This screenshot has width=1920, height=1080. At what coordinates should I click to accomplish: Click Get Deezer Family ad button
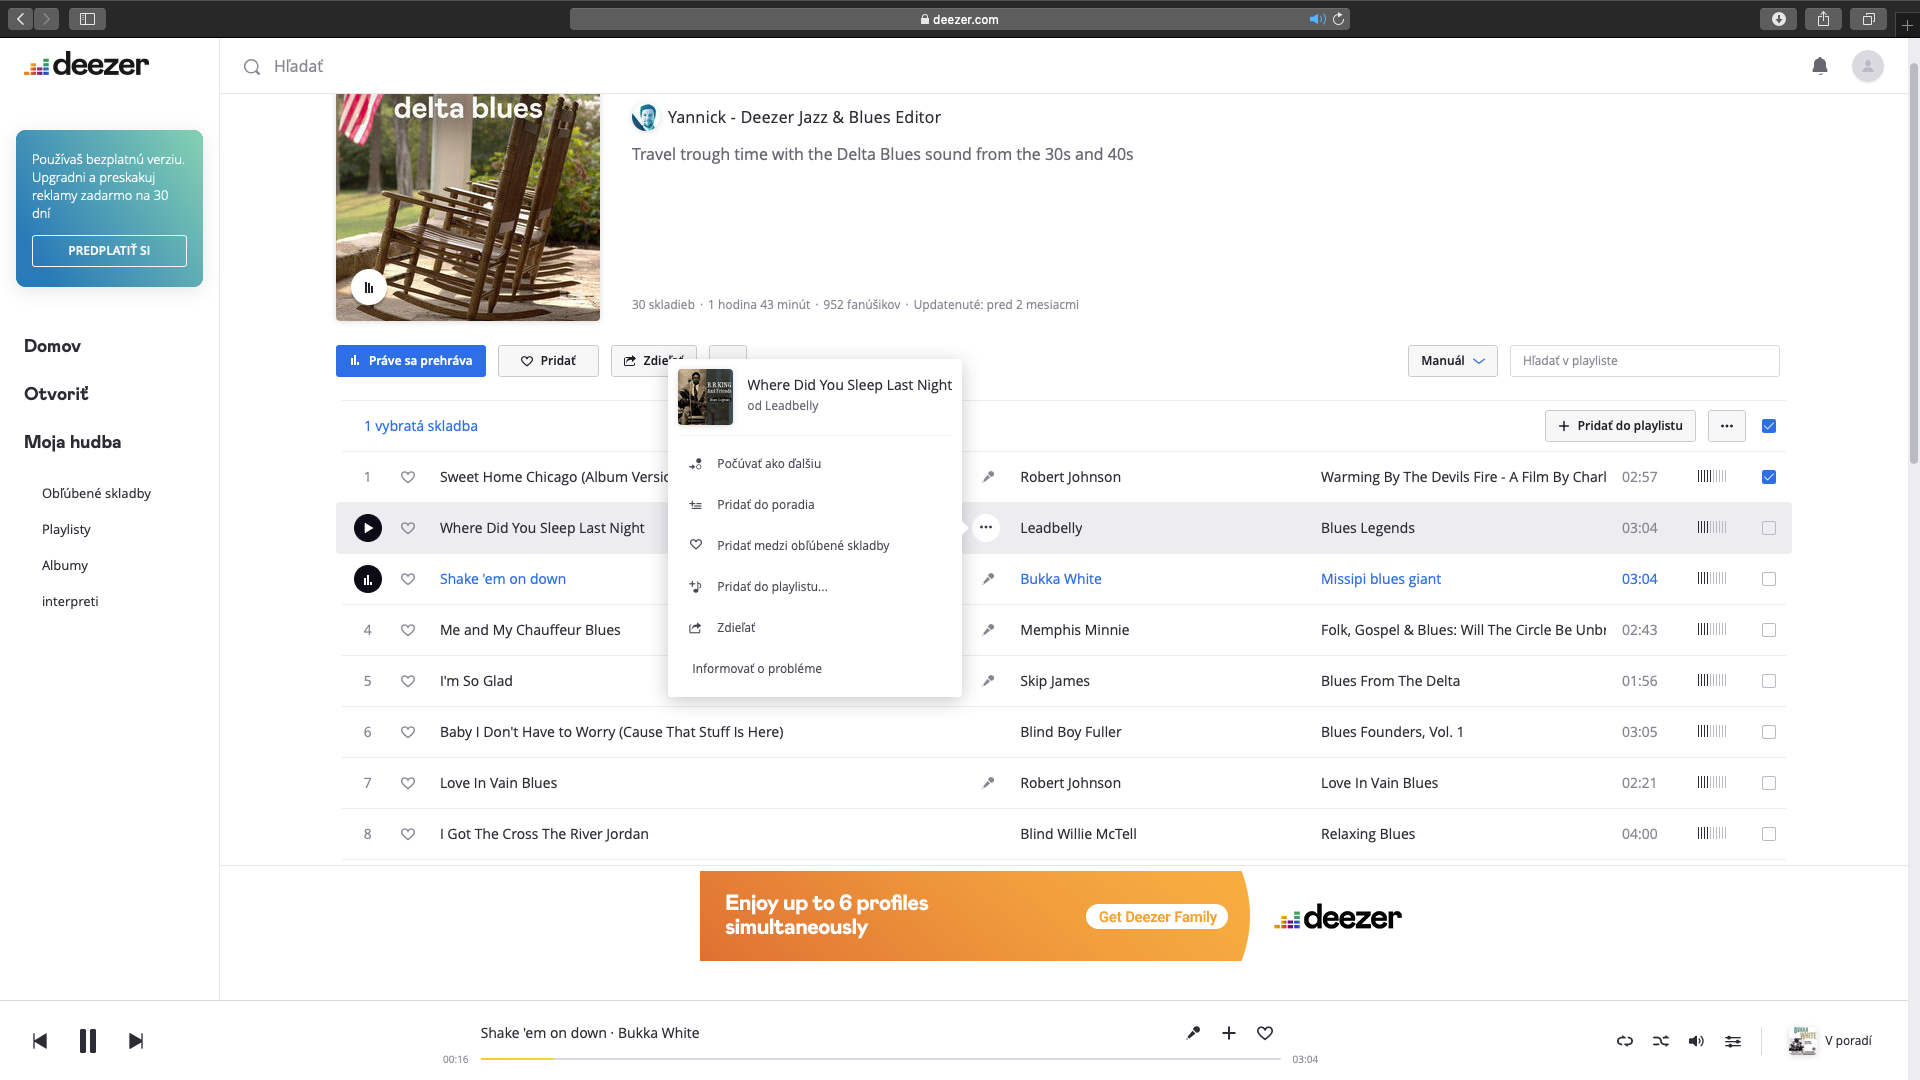1157,917
